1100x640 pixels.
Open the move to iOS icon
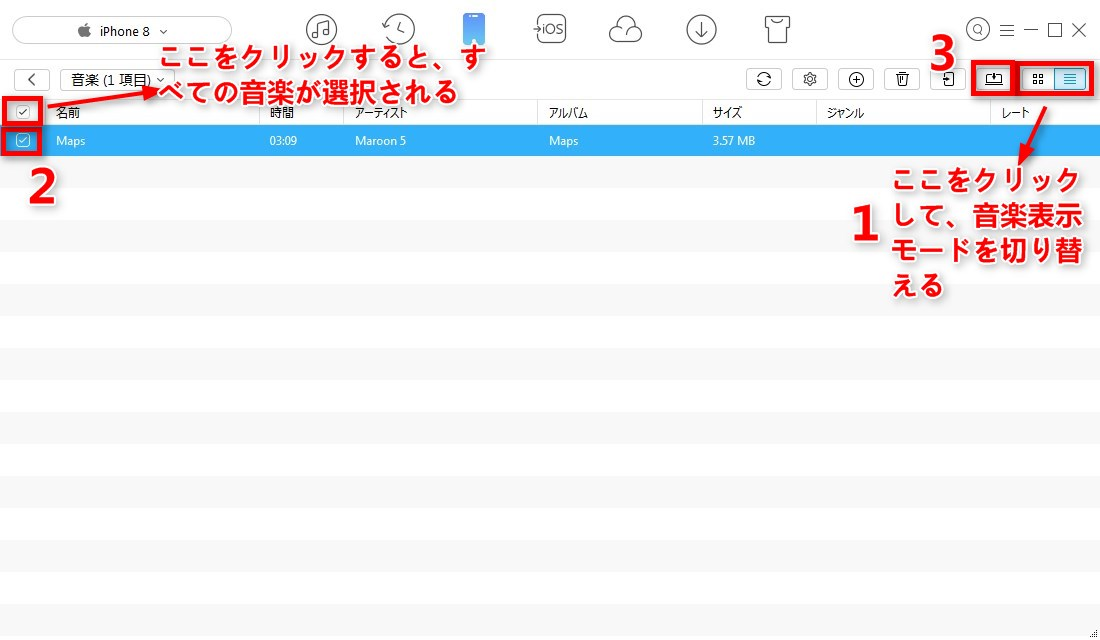[x=549, y=29]
